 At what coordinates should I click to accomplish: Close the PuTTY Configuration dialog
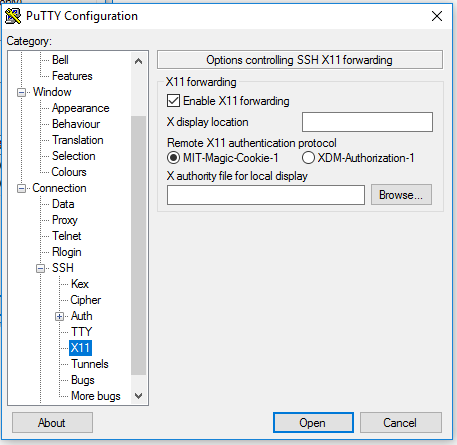pyautogui.click(x=437, y=16)
